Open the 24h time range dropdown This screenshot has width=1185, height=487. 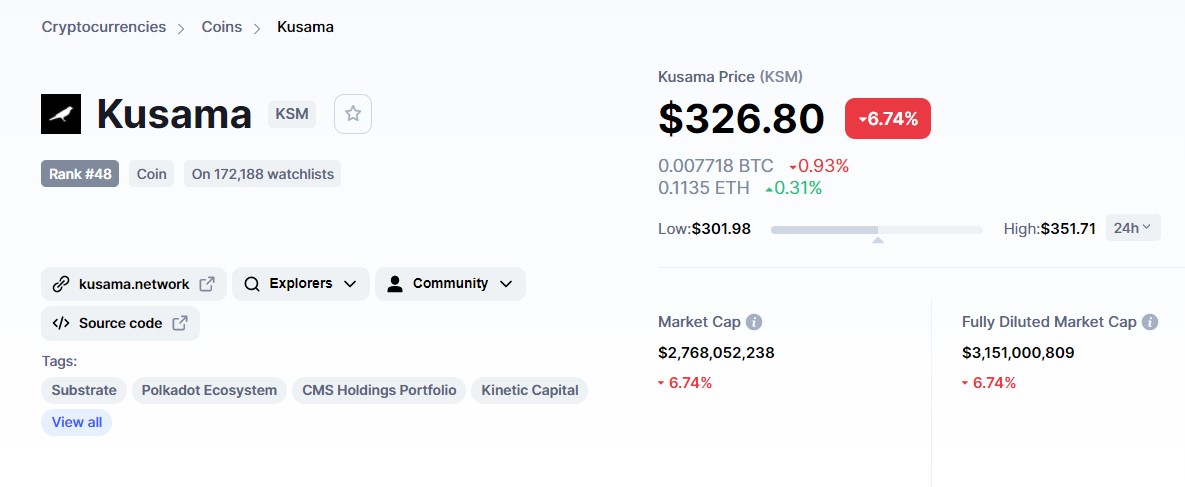(x=1132, y=228)
